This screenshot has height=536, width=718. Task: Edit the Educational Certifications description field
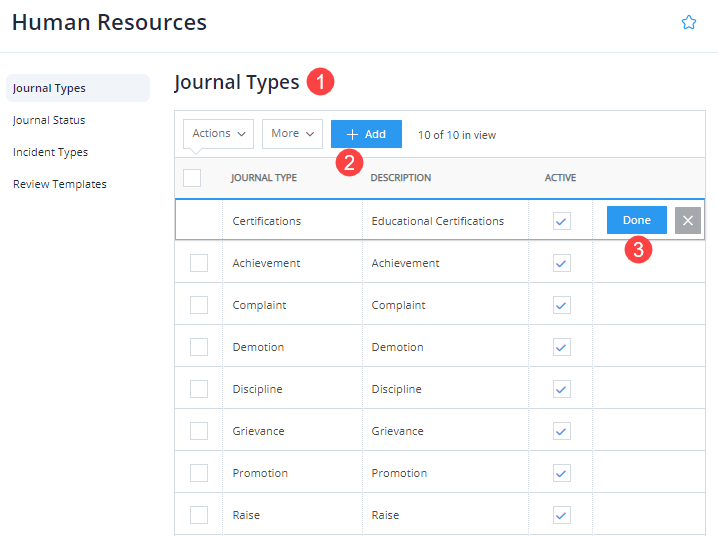[x=445, y=221]
